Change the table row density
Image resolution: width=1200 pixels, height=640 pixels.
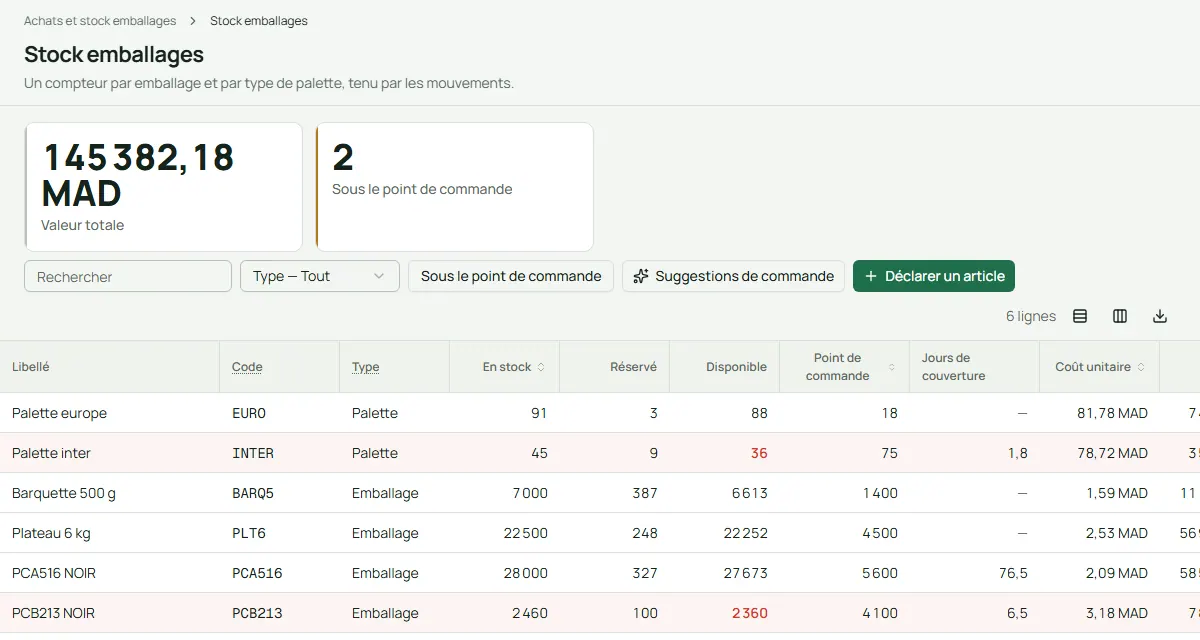[1080, 316]
